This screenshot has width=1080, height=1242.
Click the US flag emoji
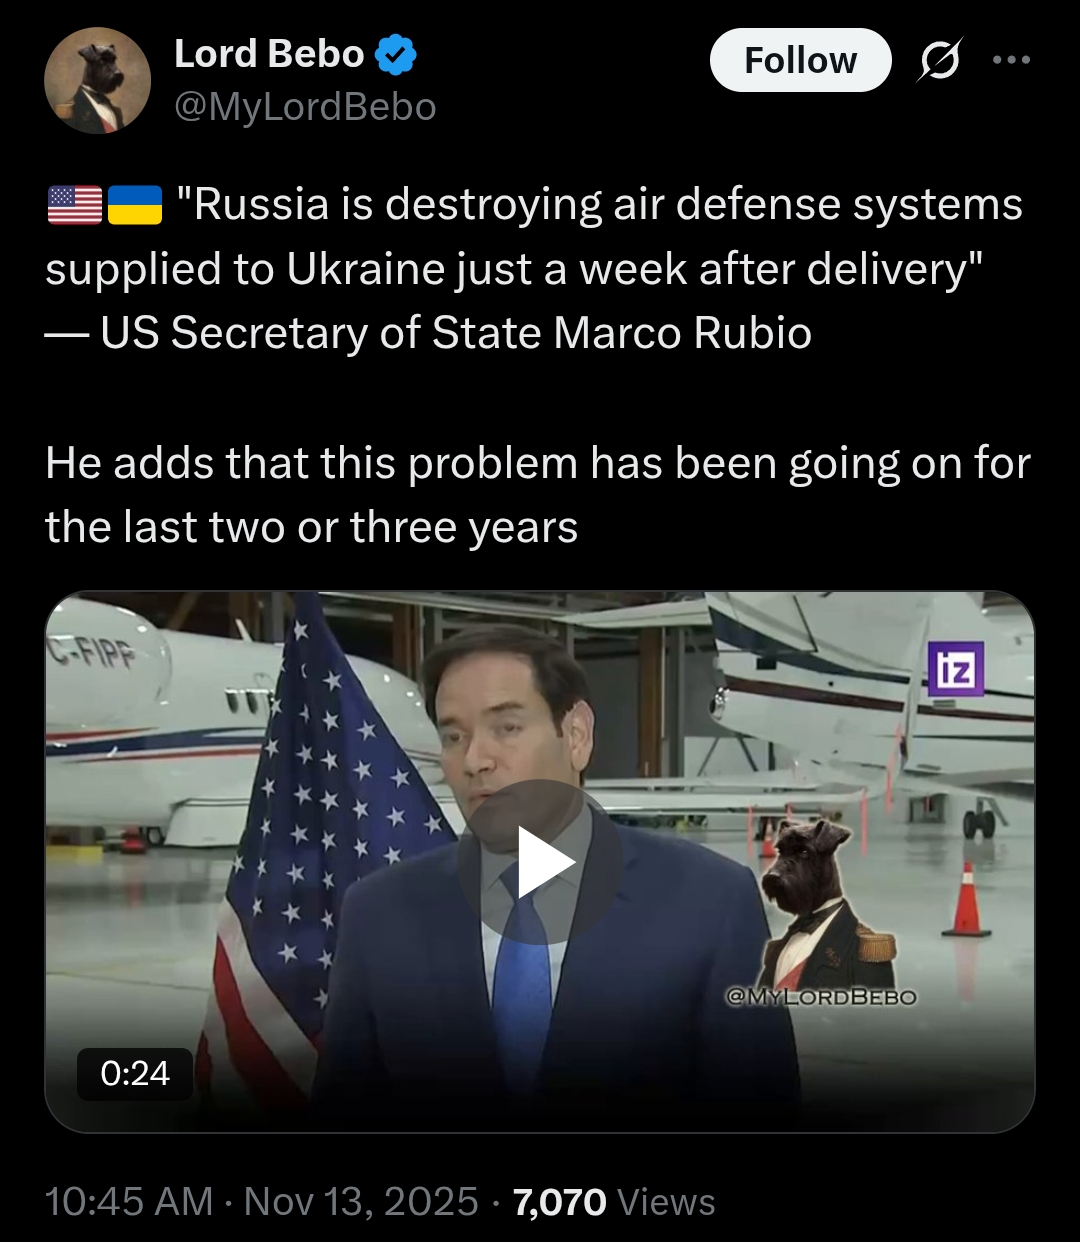click(x=75, y=205)
